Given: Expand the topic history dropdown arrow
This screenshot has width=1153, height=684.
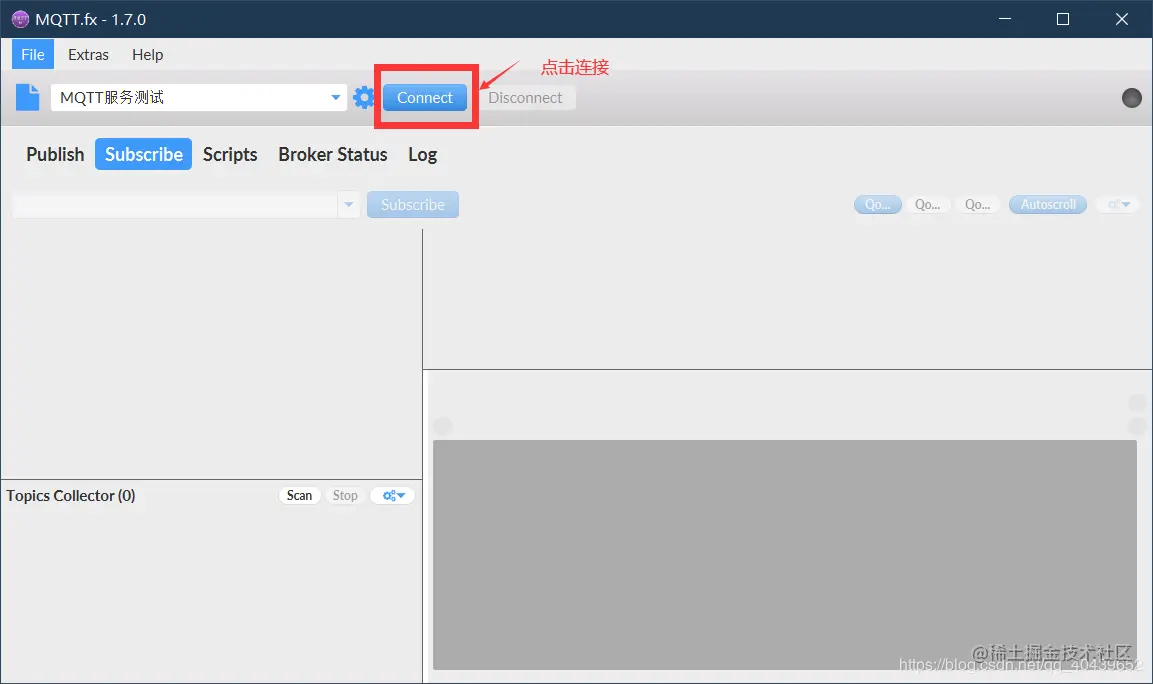Looking at the screenshot, I should coord(349,204).
